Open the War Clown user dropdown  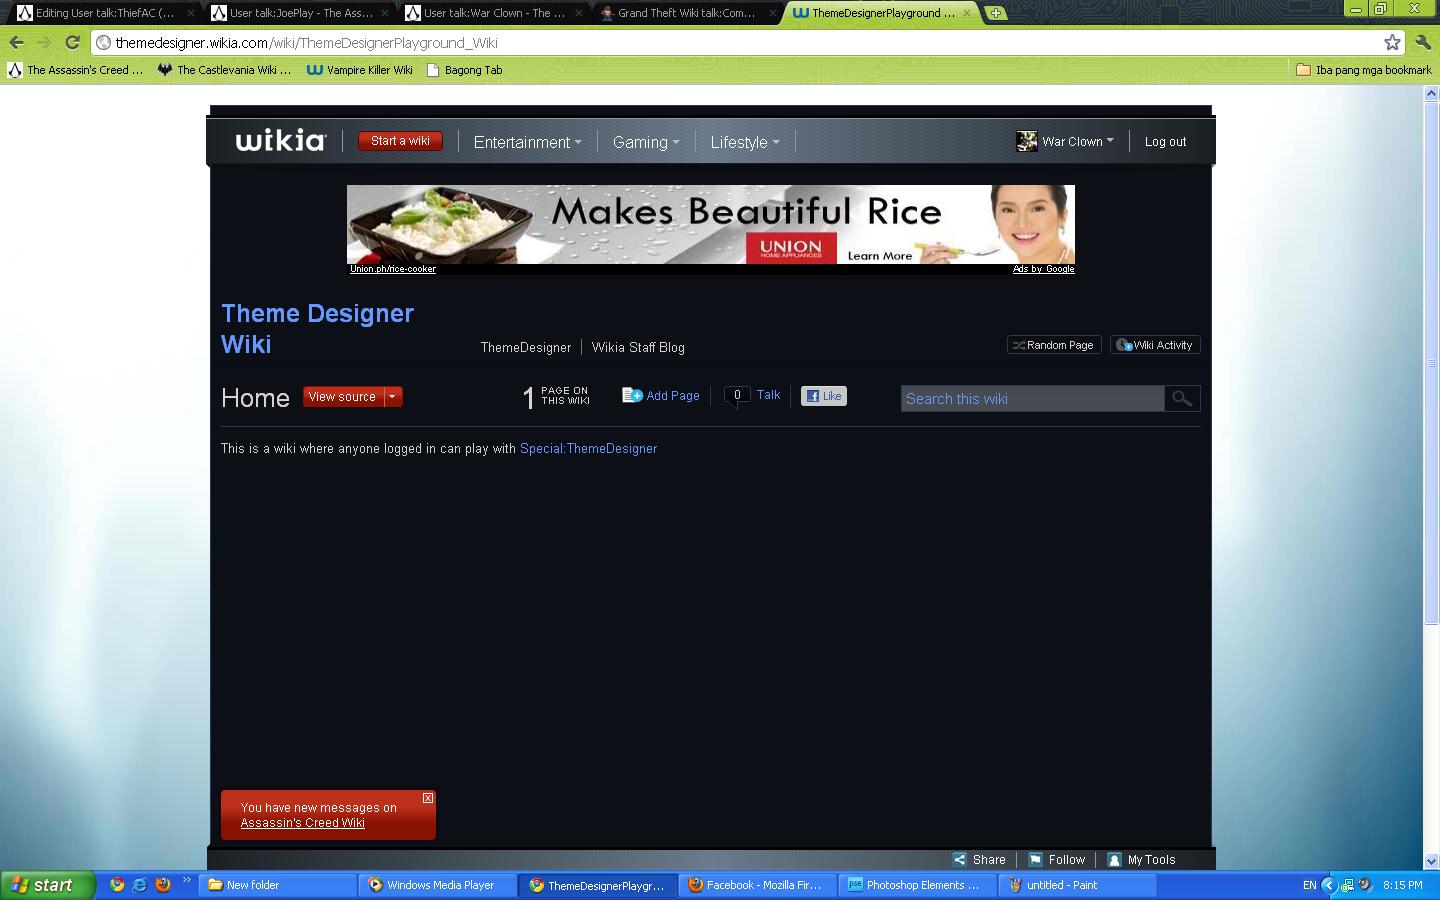click(x=1066, y=142)
